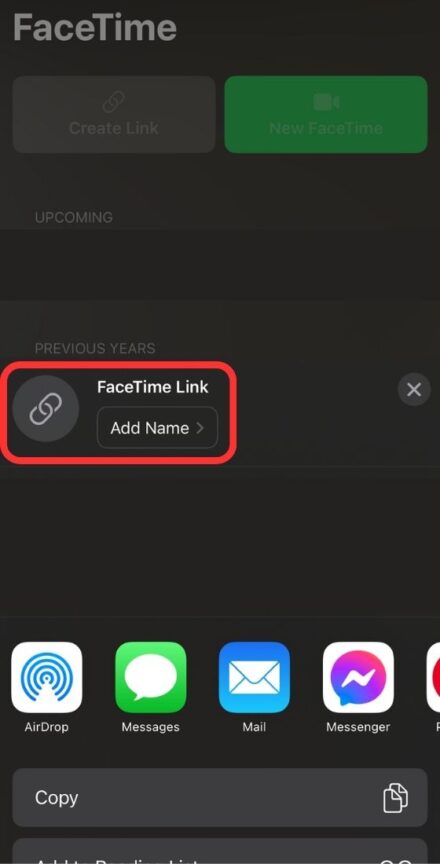This screenshot has width=440, height=864.
Task: Tap the video camera icon
Action: coord(326,102)
